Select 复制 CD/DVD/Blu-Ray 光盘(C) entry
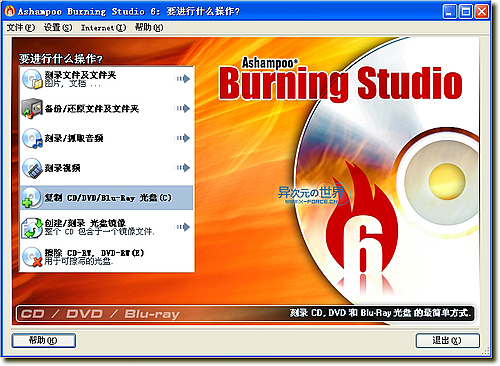Image resolution: width=500 pixels, height=366 pixels. [107, 198]
